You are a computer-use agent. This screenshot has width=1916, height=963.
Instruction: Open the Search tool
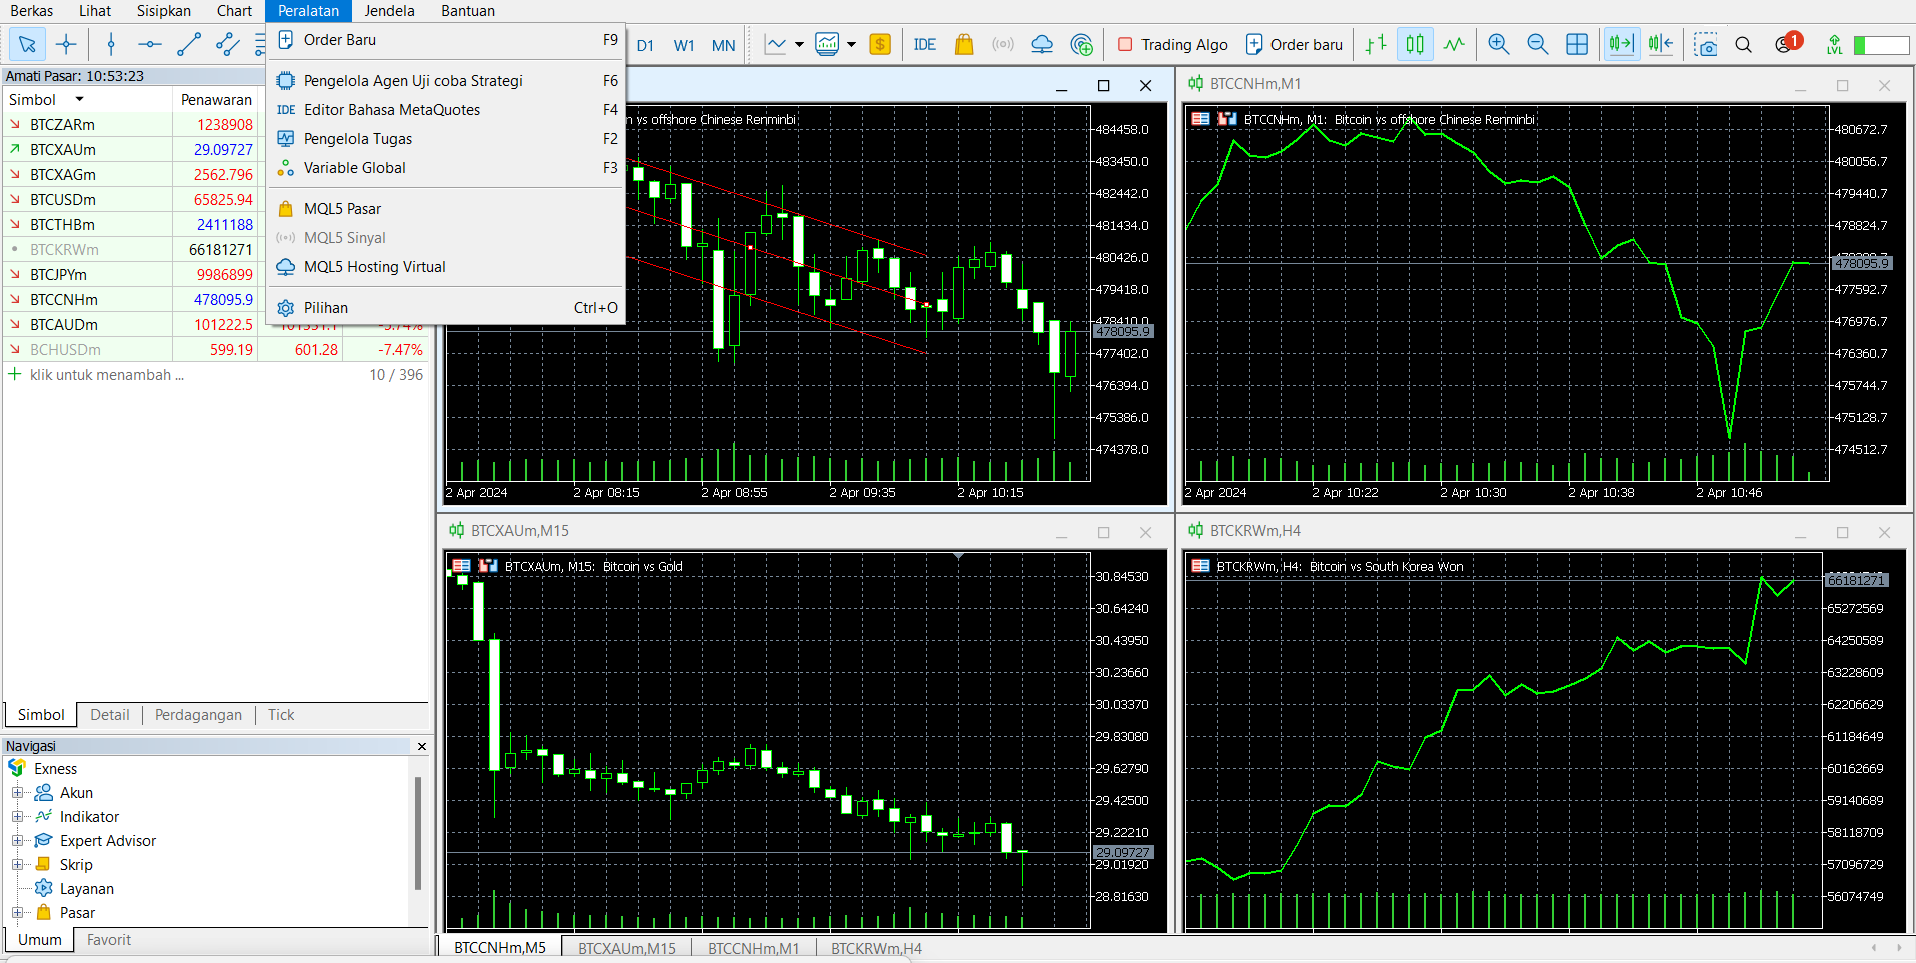pyautogui.click(x=1745, y=44)
